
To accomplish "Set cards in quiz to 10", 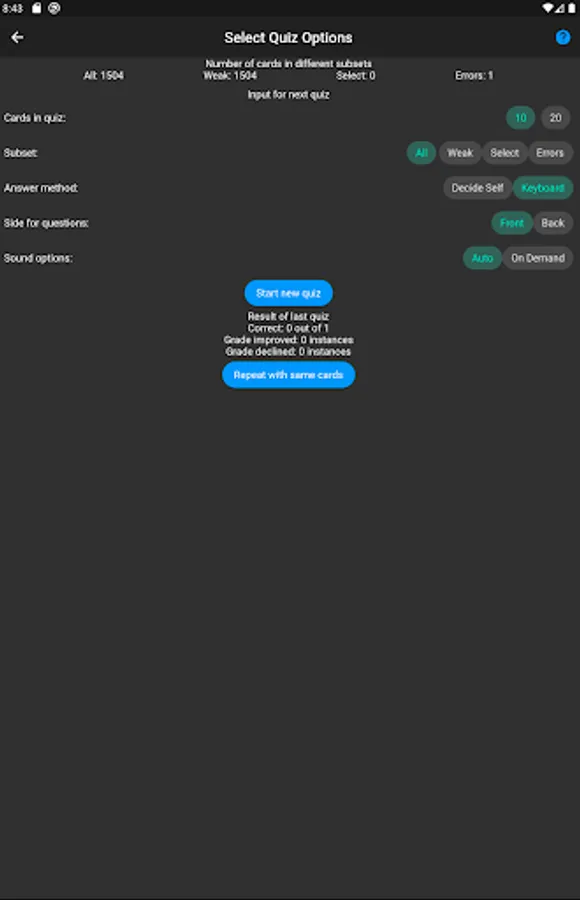I will pyautogui.click(x=520, y=118).
